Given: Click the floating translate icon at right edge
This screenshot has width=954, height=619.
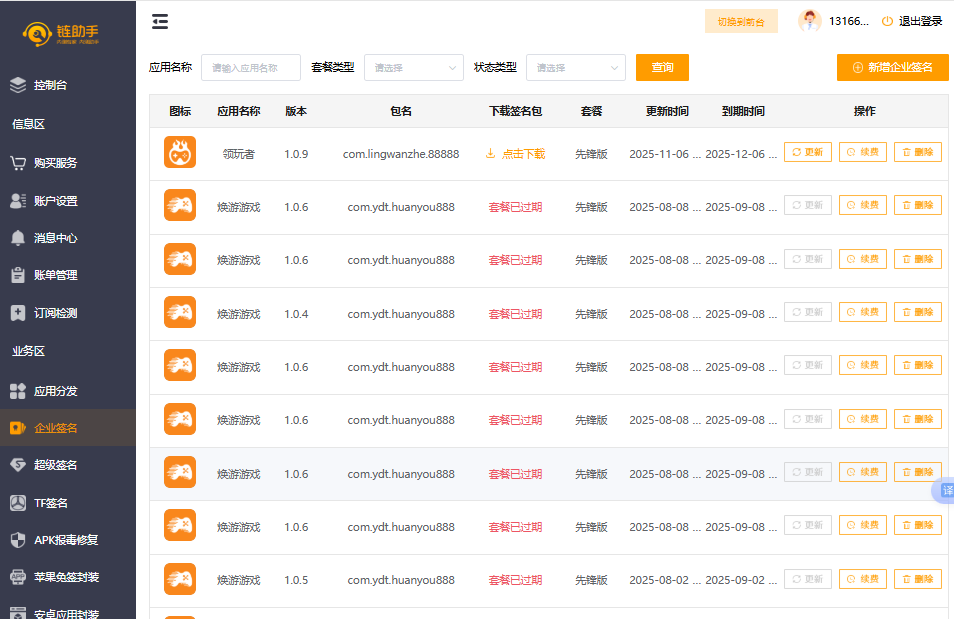Looking at the screenshot, I should pyautogui.click(x=945, y=491).
